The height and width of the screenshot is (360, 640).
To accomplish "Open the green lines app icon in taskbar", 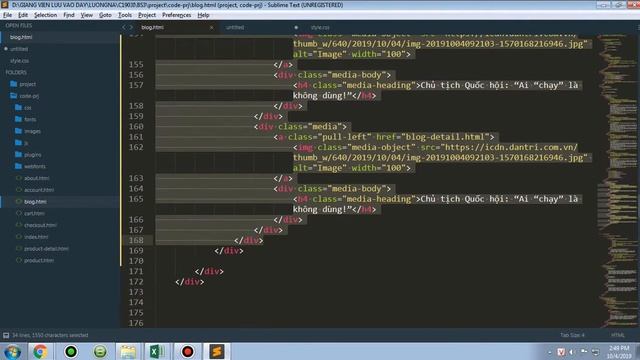I will (x=100, y=351).
